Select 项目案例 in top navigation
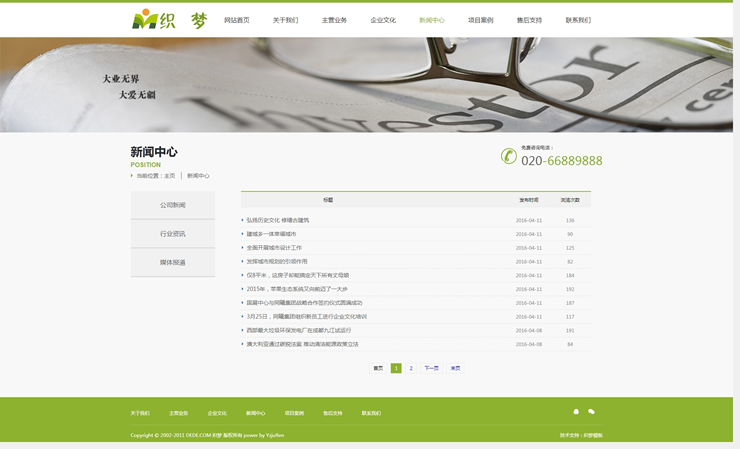Image resolution: width=740 pixels, height=449 pixels. pyautogui.click(x=480, y=20)
